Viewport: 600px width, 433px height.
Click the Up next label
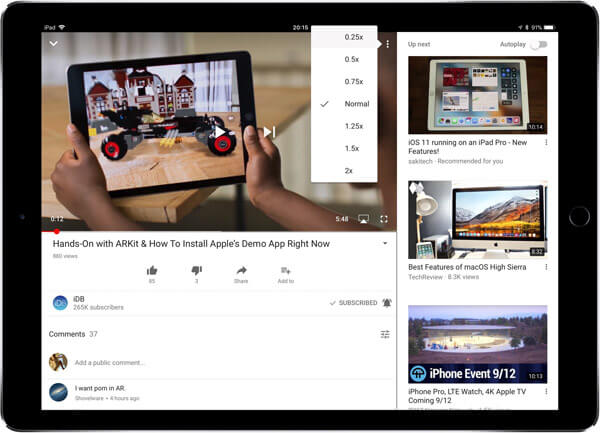419,44
